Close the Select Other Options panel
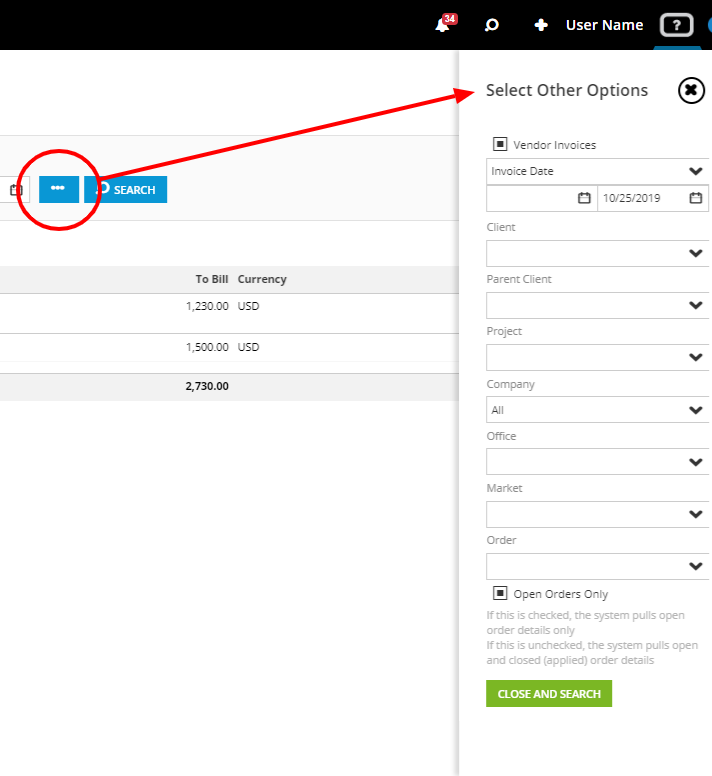712x776 pixels. (x=691, y=91)
